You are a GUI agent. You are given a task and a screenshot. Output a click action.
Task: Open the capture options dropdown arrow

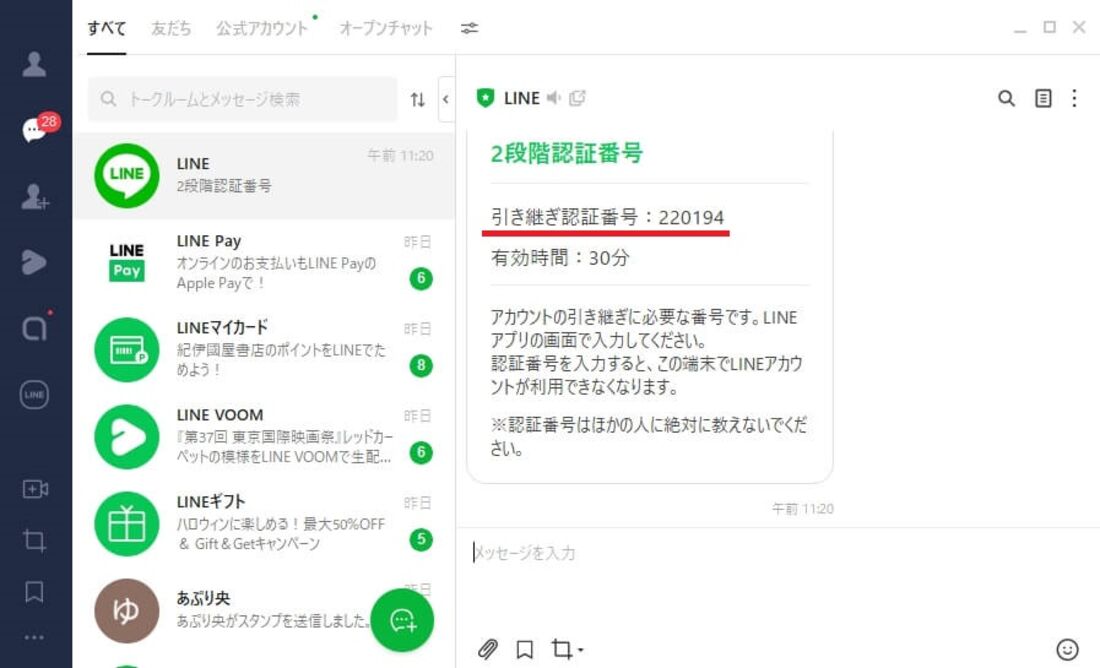pos(578,649)
